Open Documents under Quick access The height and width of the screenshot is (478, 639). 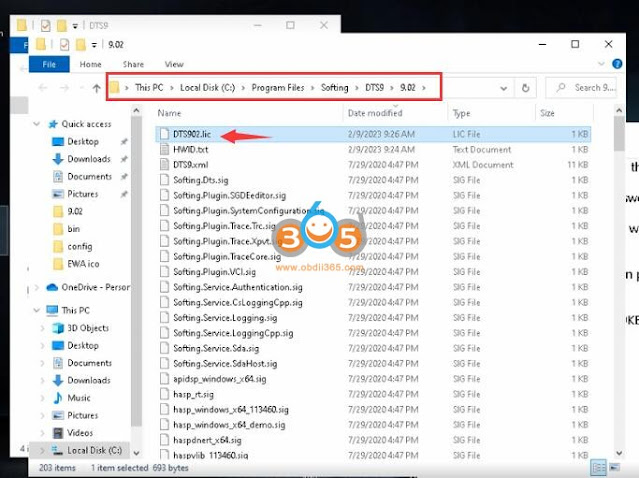(x=89, y=176)
